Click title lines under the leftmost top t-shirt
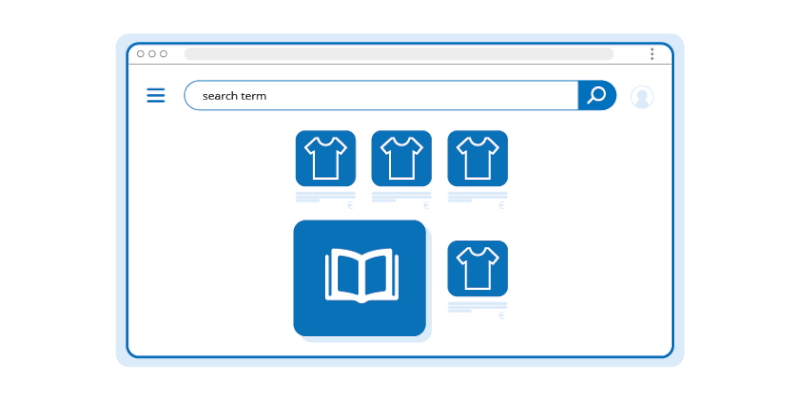 click(326, 197)
